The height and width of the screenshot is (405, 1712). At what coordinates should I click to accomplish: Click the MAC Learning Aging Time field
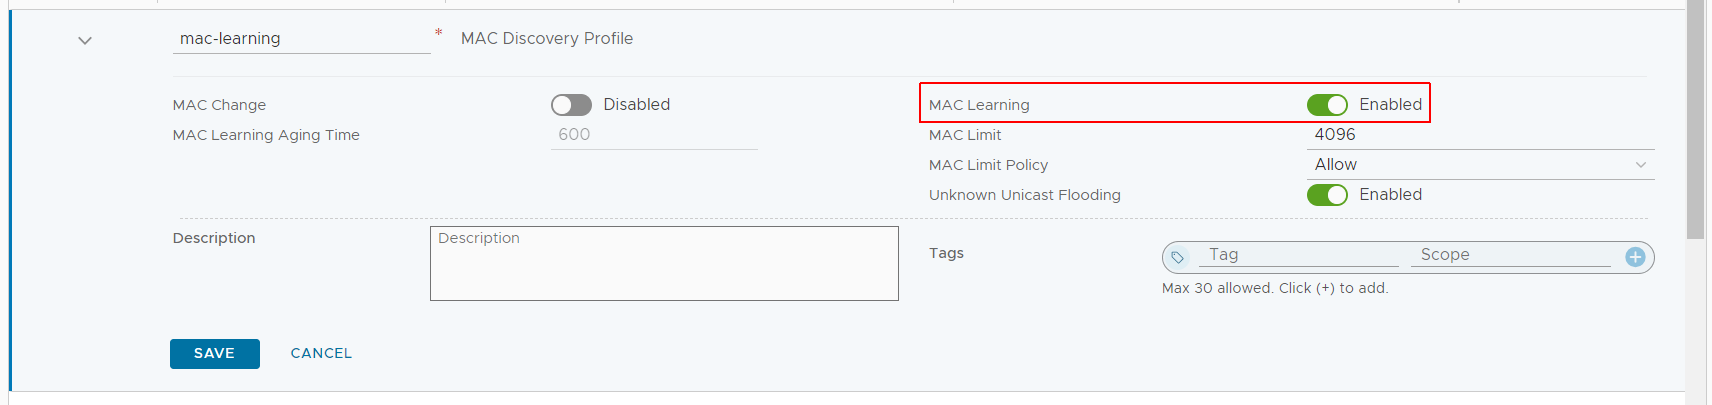[x=654, y=135]
